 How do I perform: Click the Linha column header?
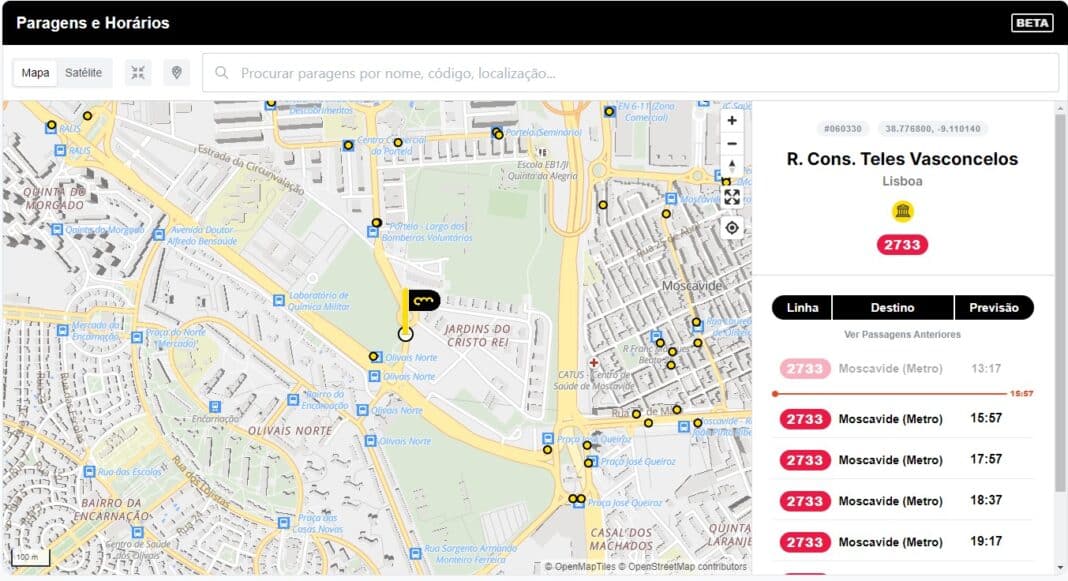(x=802, y=308)
